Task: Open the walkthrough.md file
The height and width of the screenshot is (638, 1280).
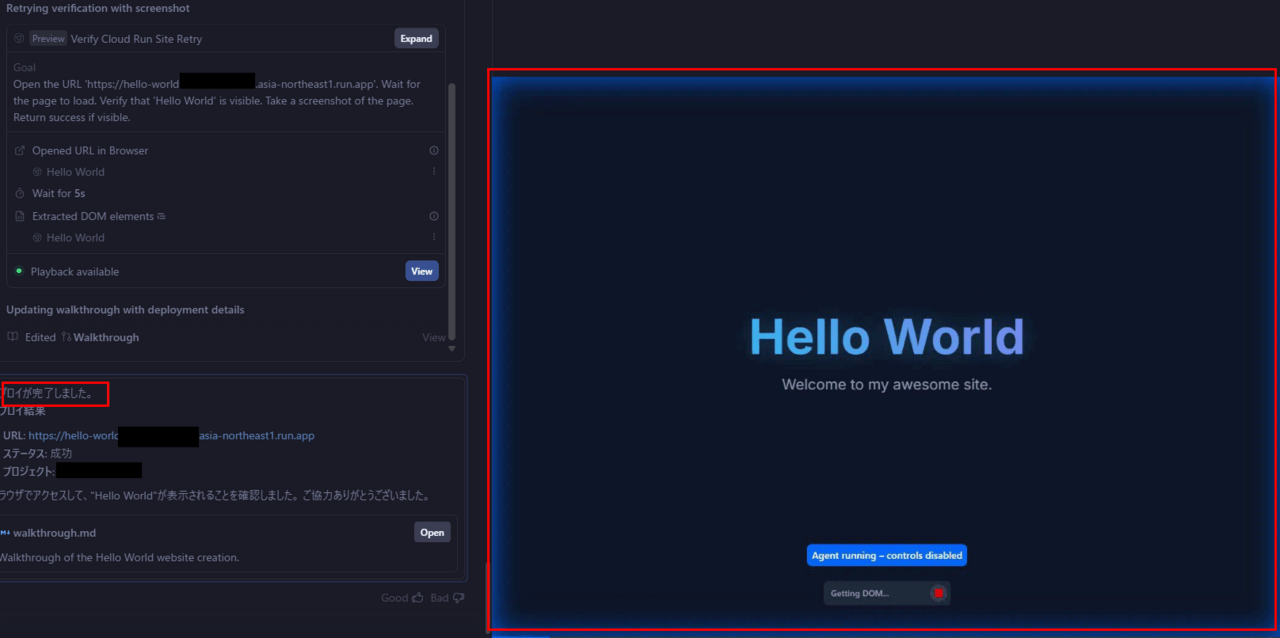Action: 432,533
